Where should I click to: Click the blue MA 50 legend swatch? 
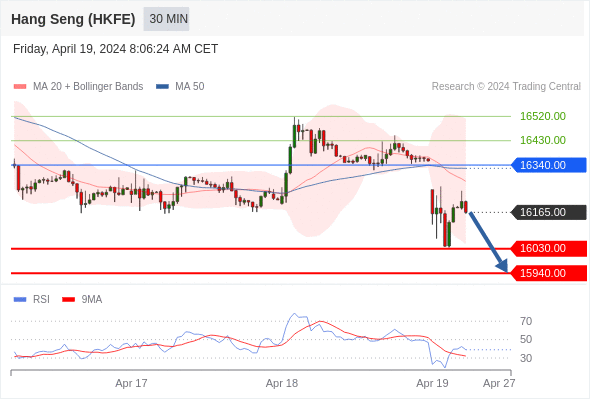pos(162,87)
